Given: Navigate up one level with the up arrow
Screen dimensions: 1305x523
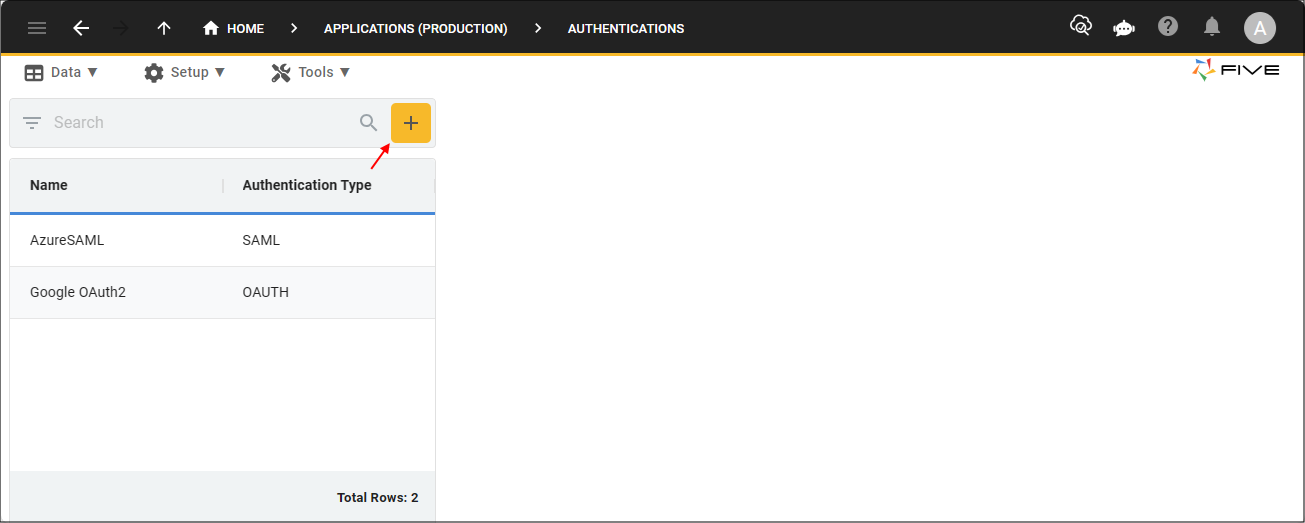Looking at the screenshot, I should (164, 28).
